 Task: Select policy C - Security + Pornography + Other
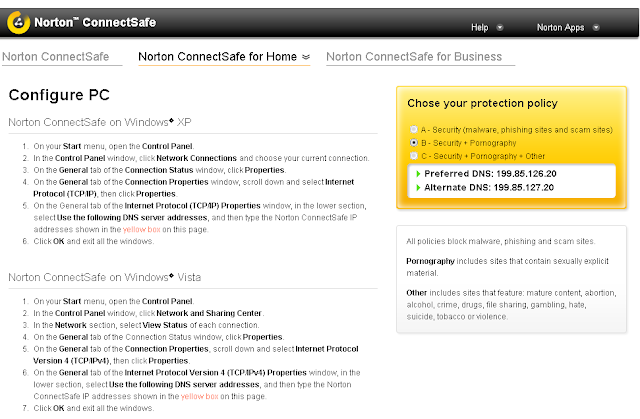click(x=413, y=156)
